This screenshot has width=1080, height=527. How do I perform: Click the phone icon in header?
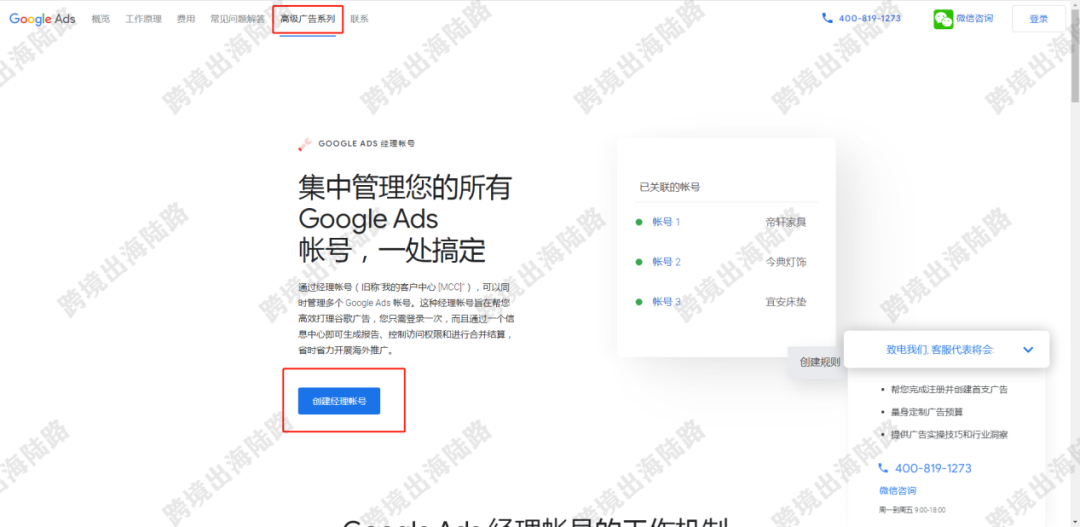click(827, 18)
